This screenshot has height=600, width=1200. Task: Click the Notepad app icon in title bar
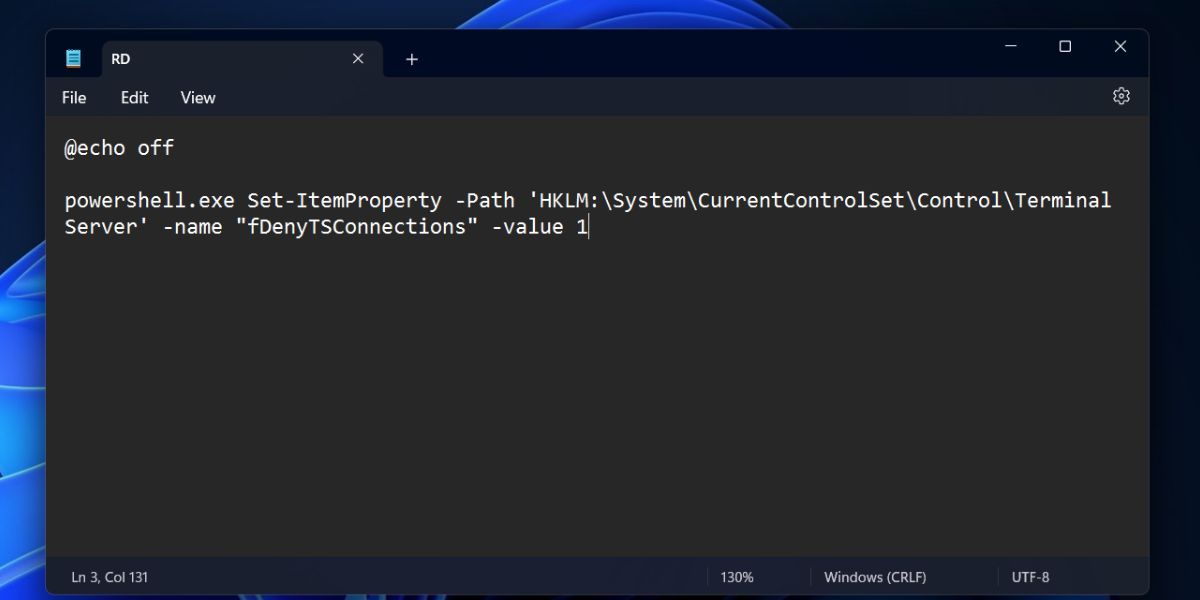pyautogui.click(x=73, y=58)
